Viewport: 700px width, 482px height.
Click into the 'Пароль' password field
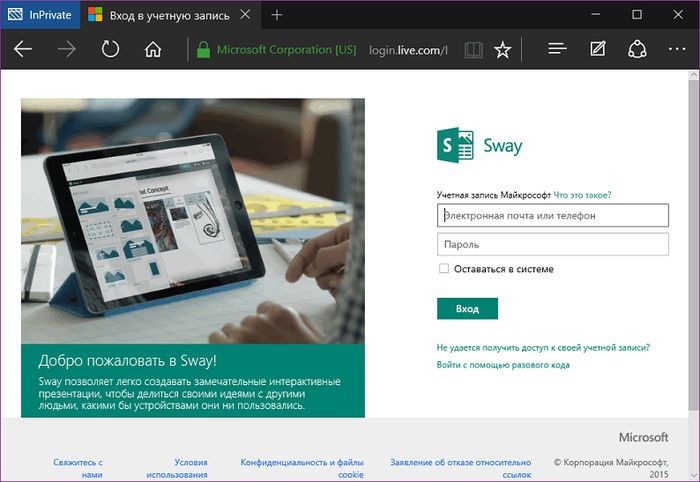[552, 244]
